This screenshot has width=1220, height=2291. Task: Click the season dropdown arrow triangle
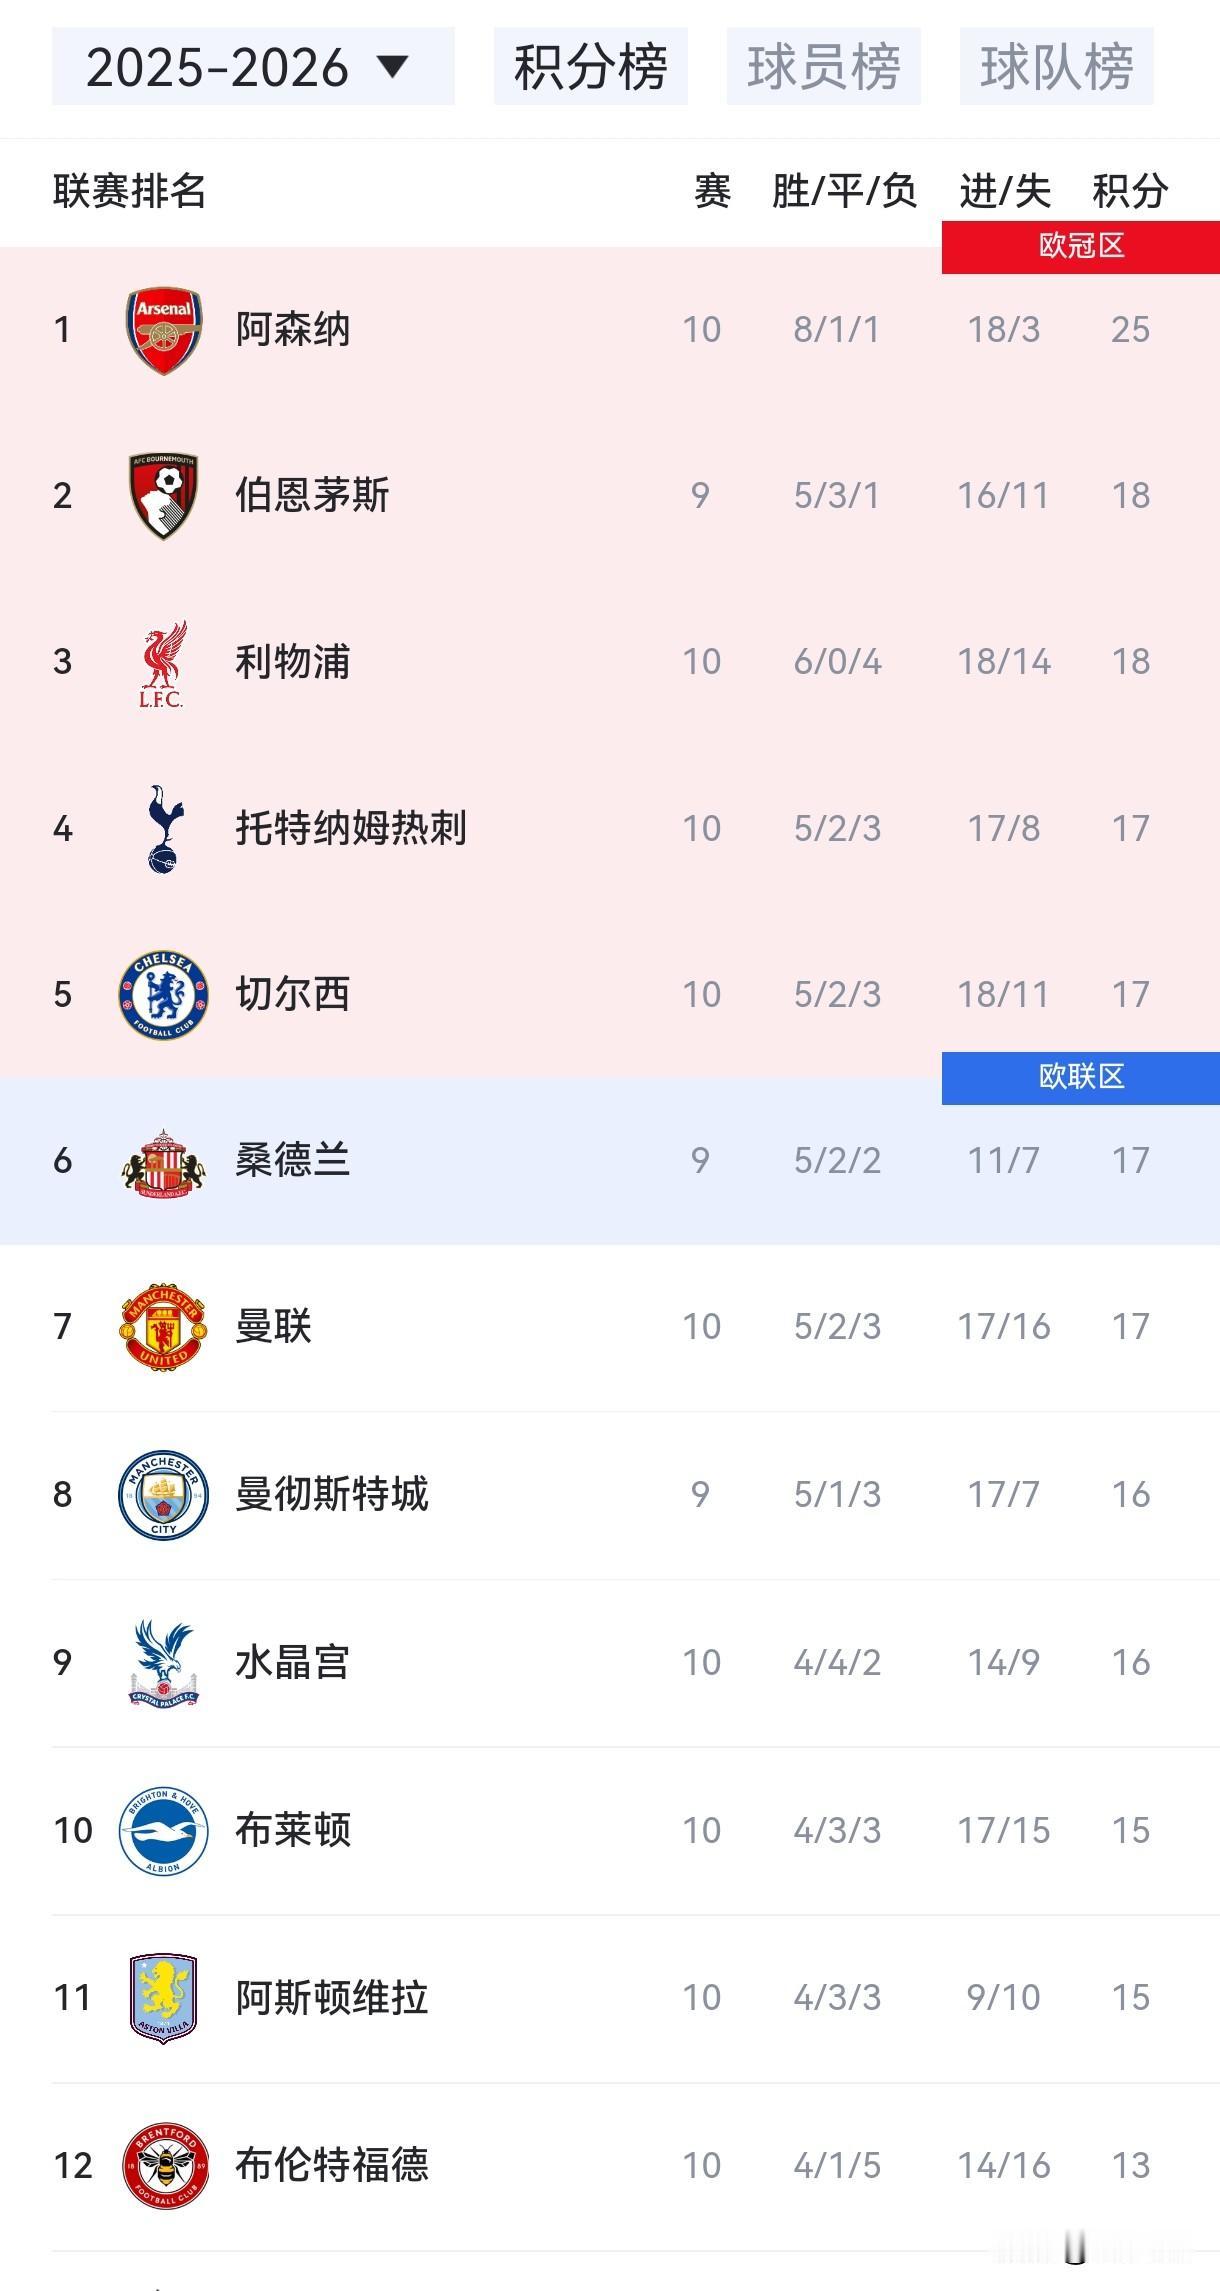(393, 67)
